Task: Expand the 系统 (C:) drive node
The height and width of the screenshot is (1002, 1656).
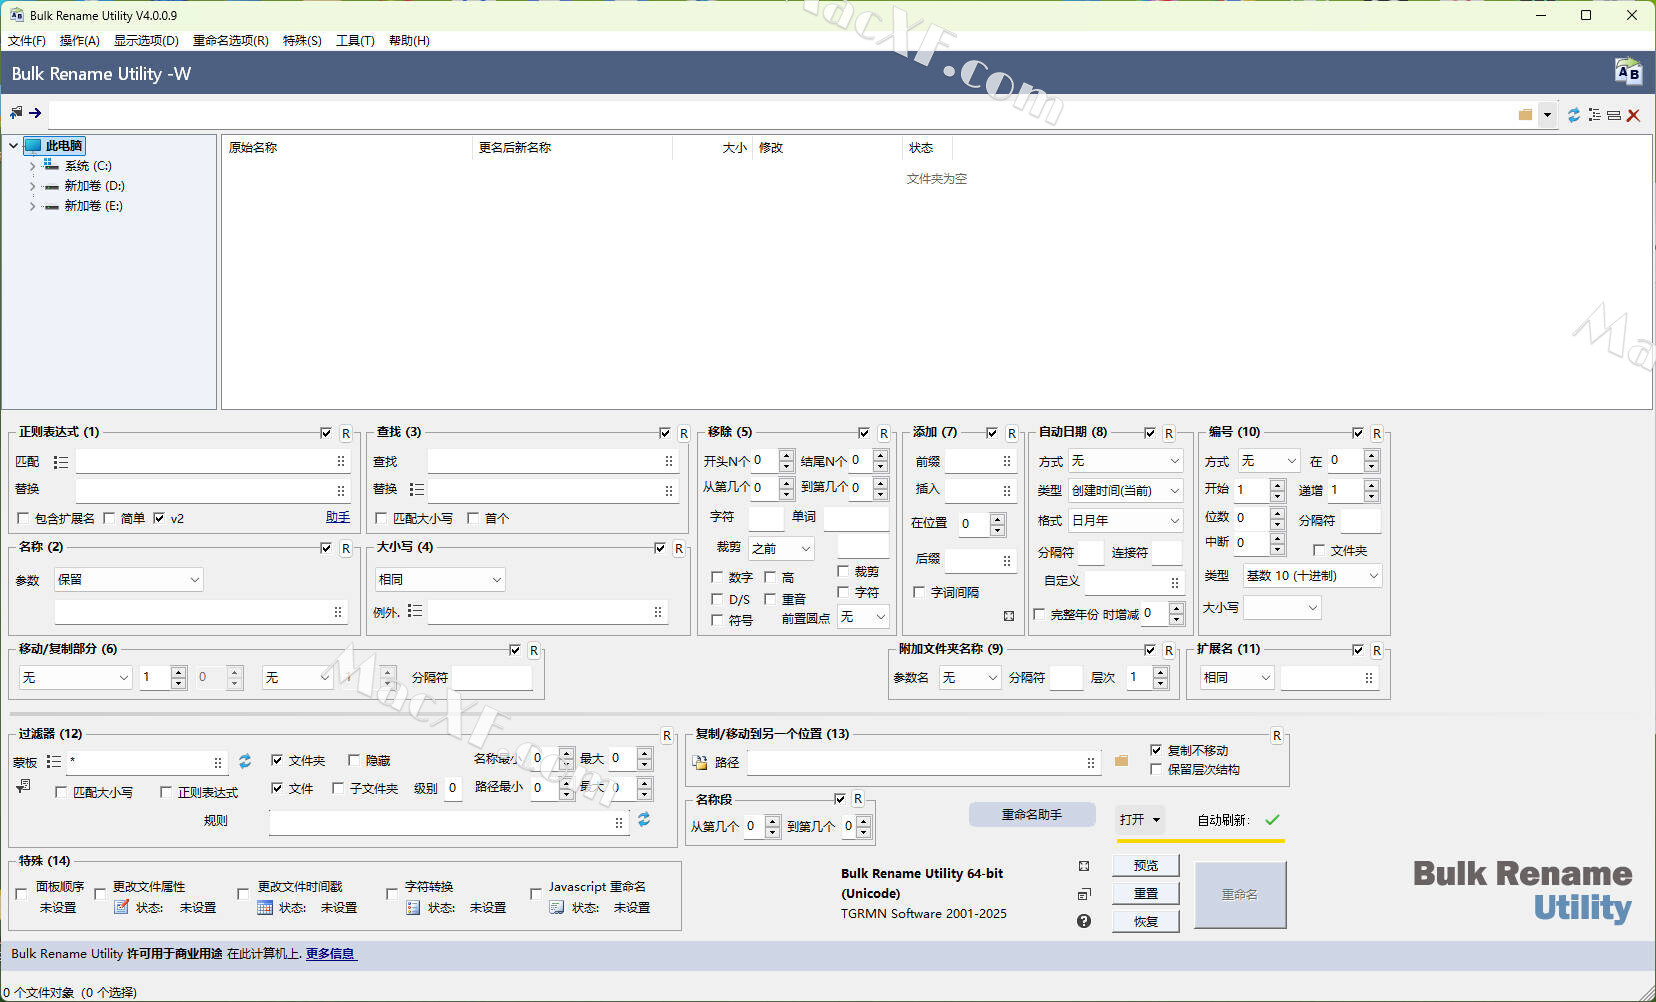Action: point(32,166)
